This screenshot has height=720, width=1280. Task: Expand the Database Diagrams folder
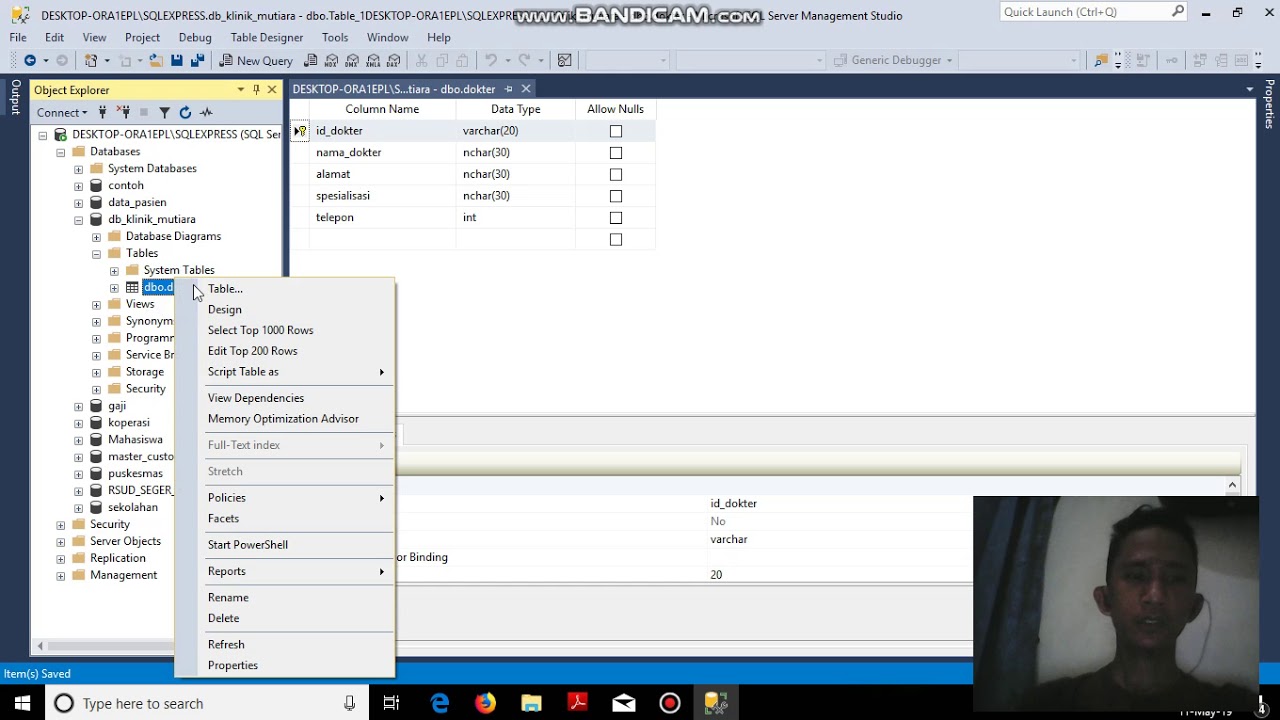[97, 237]
